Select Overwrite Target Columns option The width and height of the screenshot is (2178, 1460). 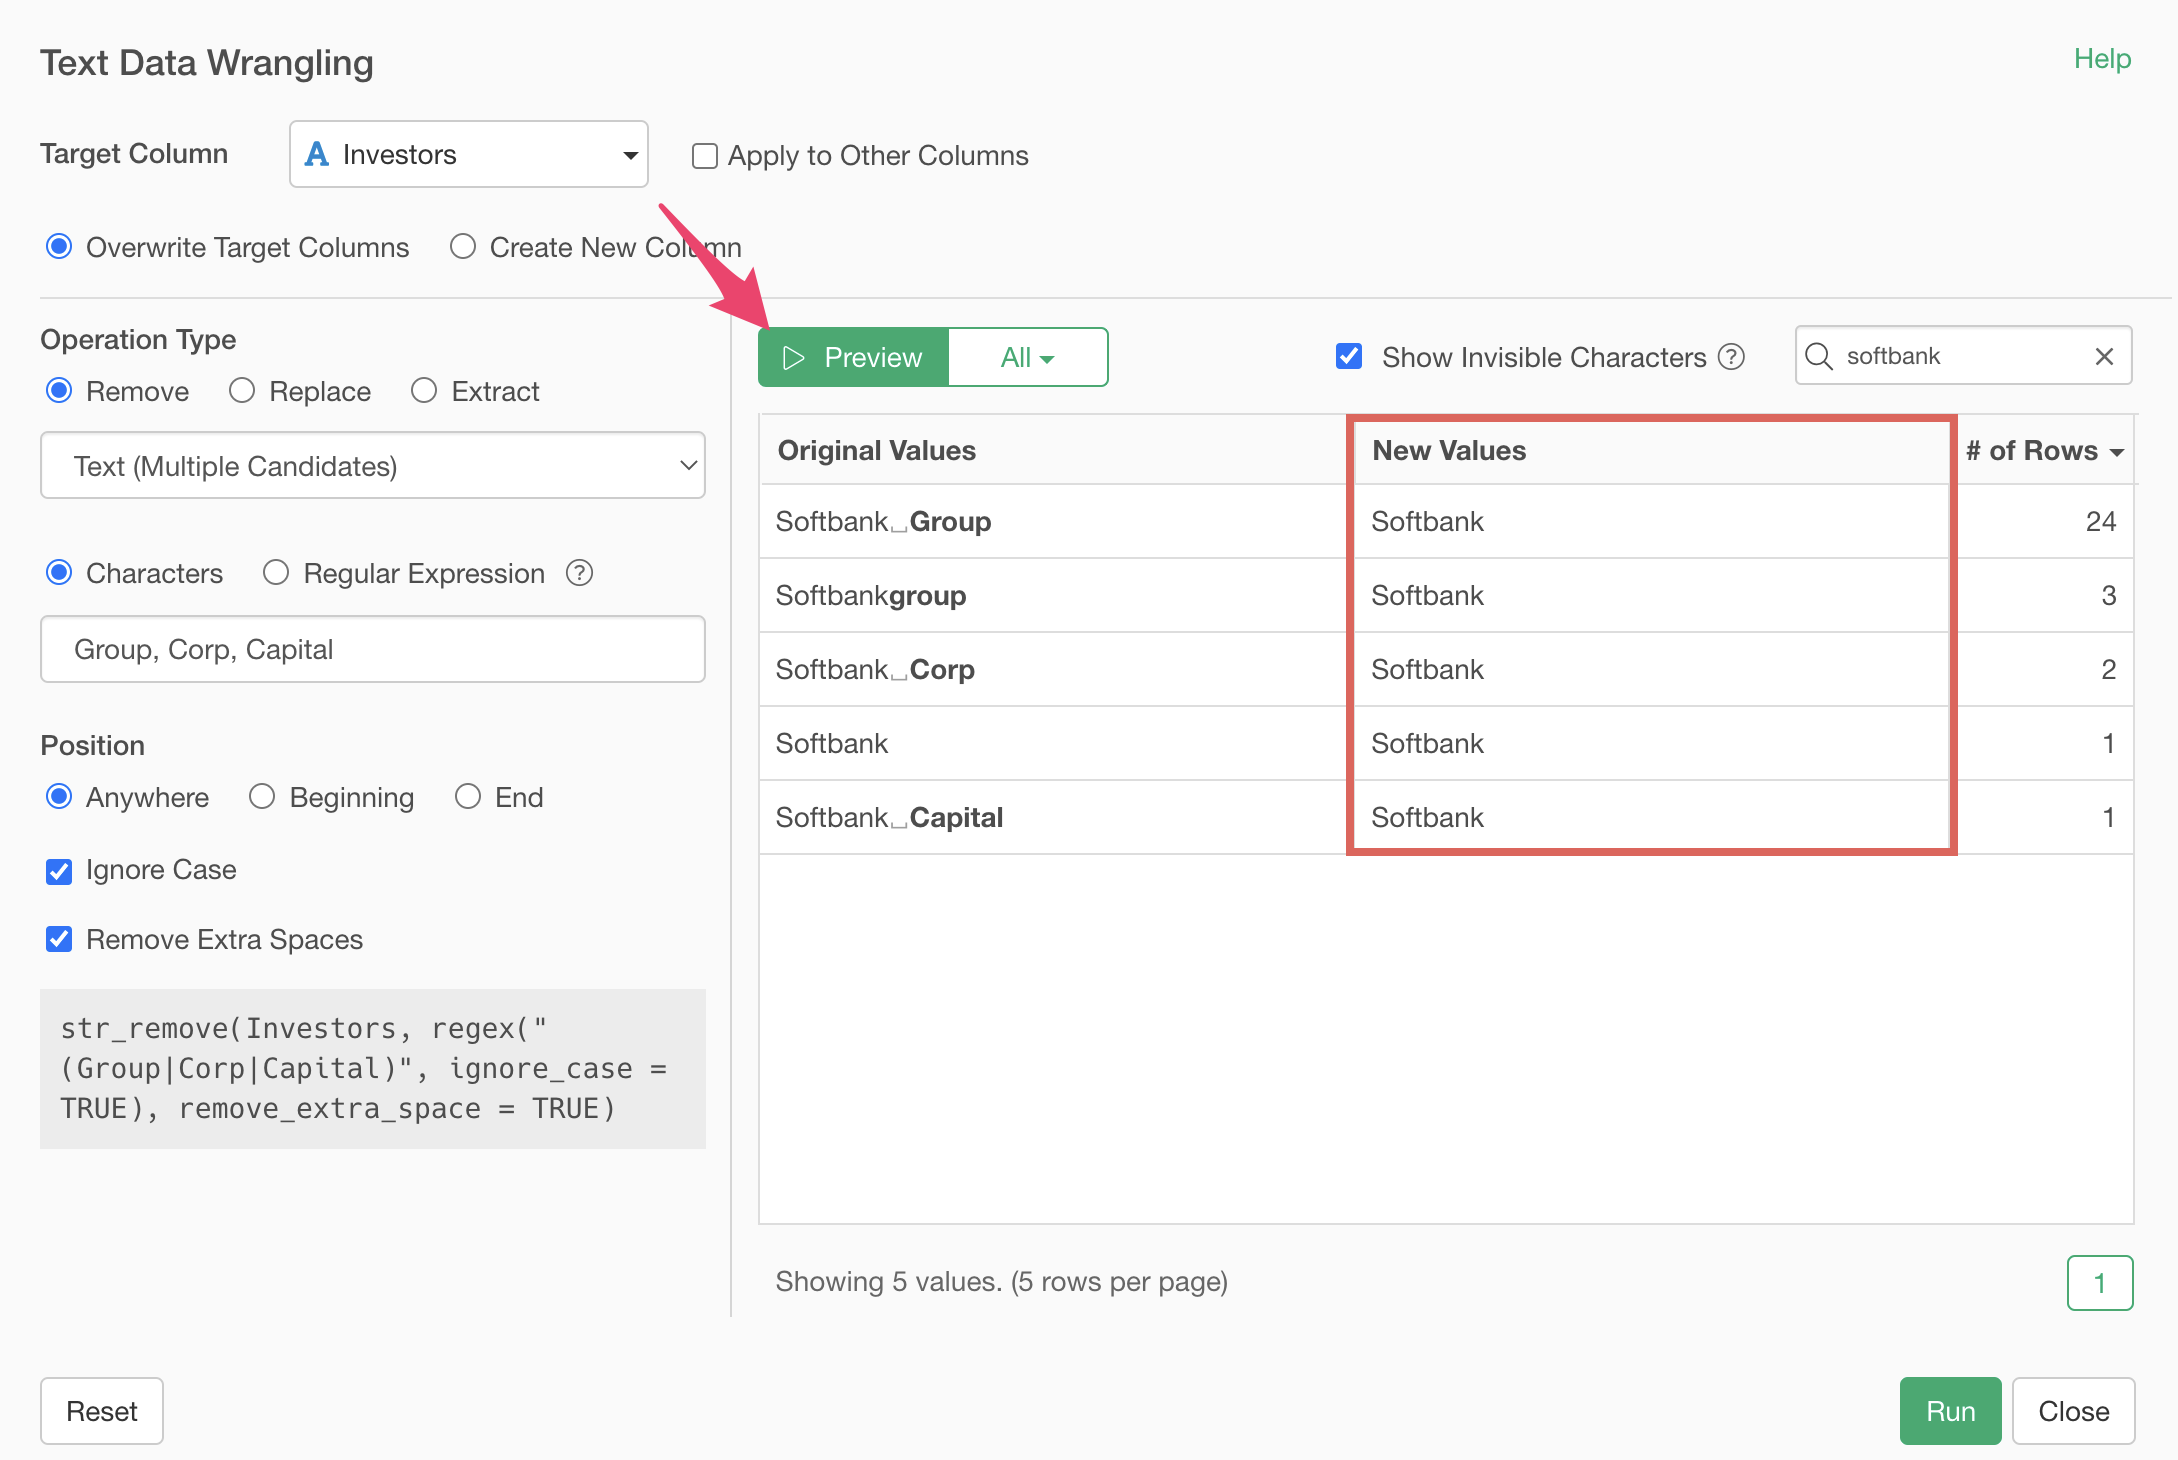(59, 247)
